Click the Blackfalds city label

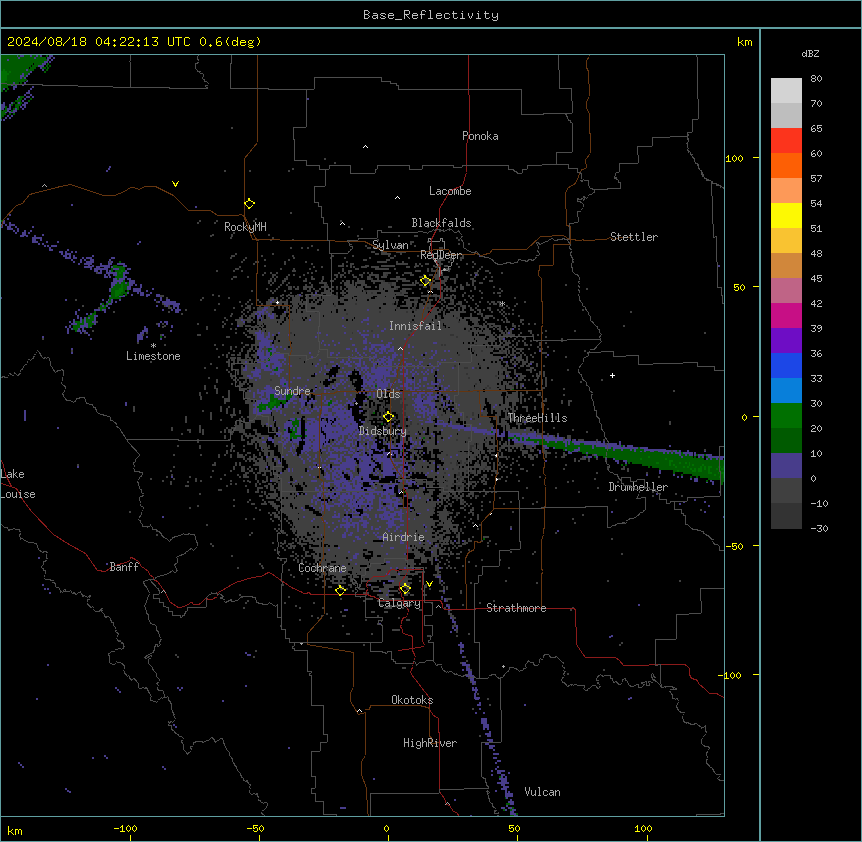pos(441,223)
